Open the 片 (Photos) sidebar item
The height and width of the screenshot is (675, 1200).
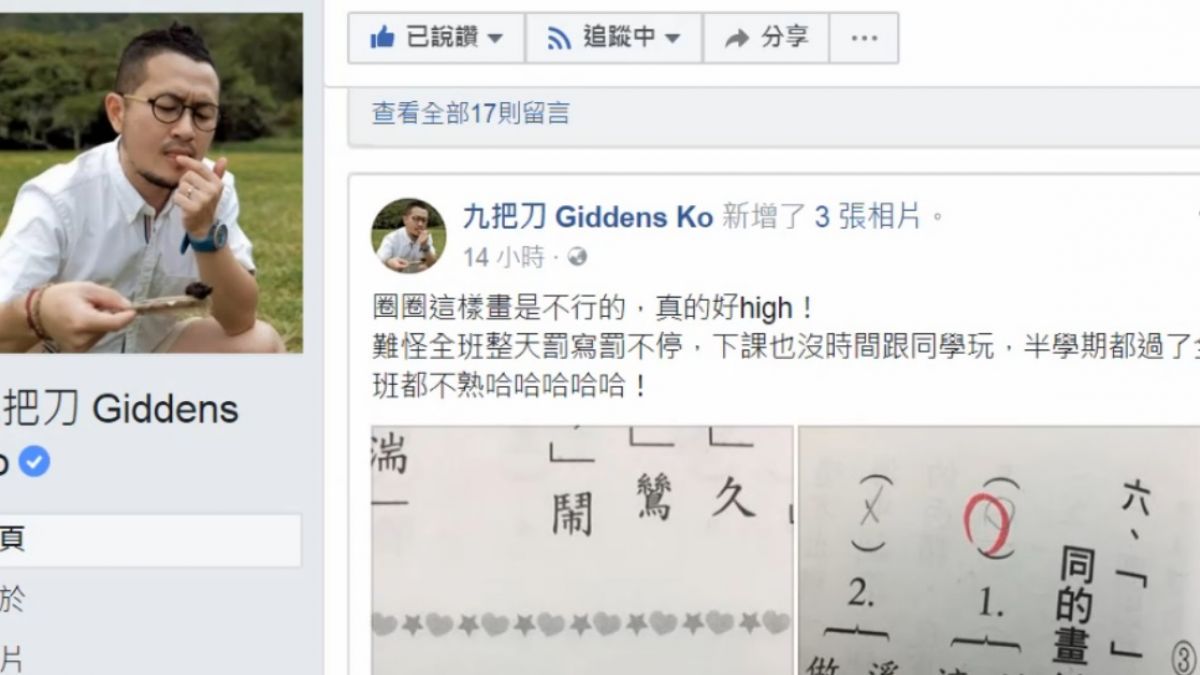pyautogui.click(x=11, y=659)
